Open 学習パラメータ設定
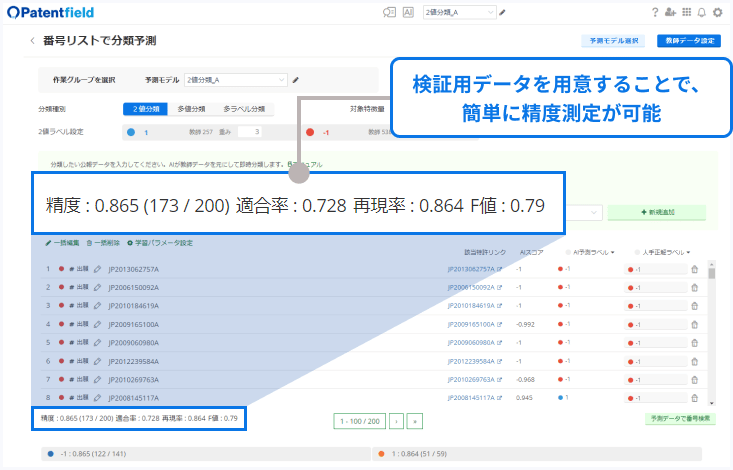 (160, 243)
